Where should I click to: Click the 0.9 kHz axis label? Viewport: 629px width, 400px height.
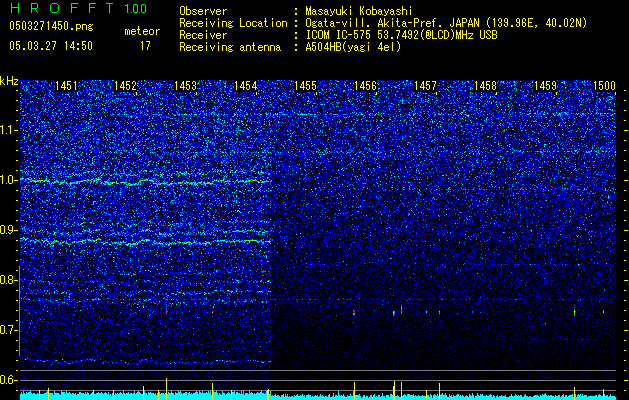click(9, 230)
